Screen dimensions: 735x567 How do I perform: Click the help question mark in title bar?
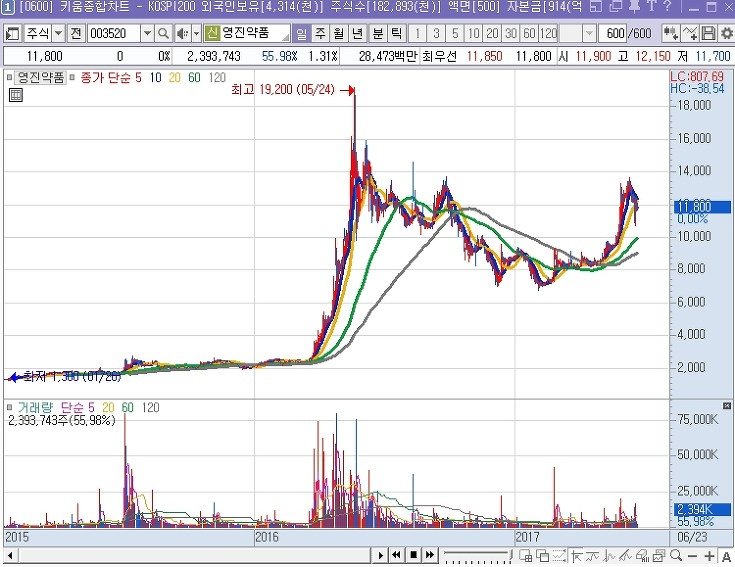point(668,6)
